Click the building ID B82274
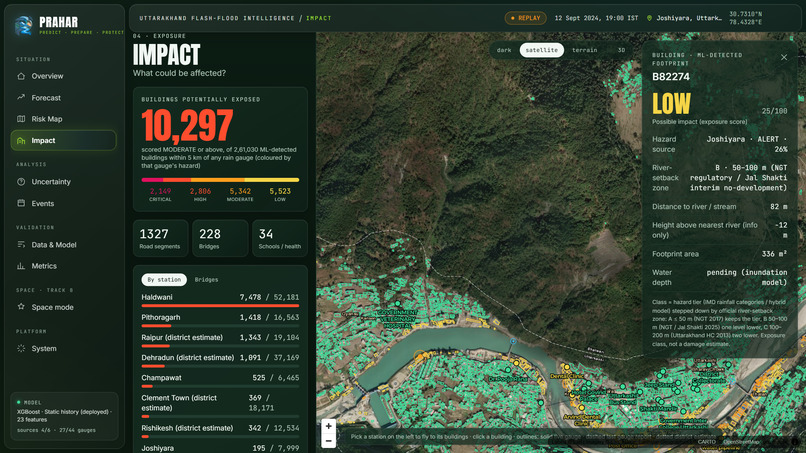 pyautogui.click(x=671, y=77)
